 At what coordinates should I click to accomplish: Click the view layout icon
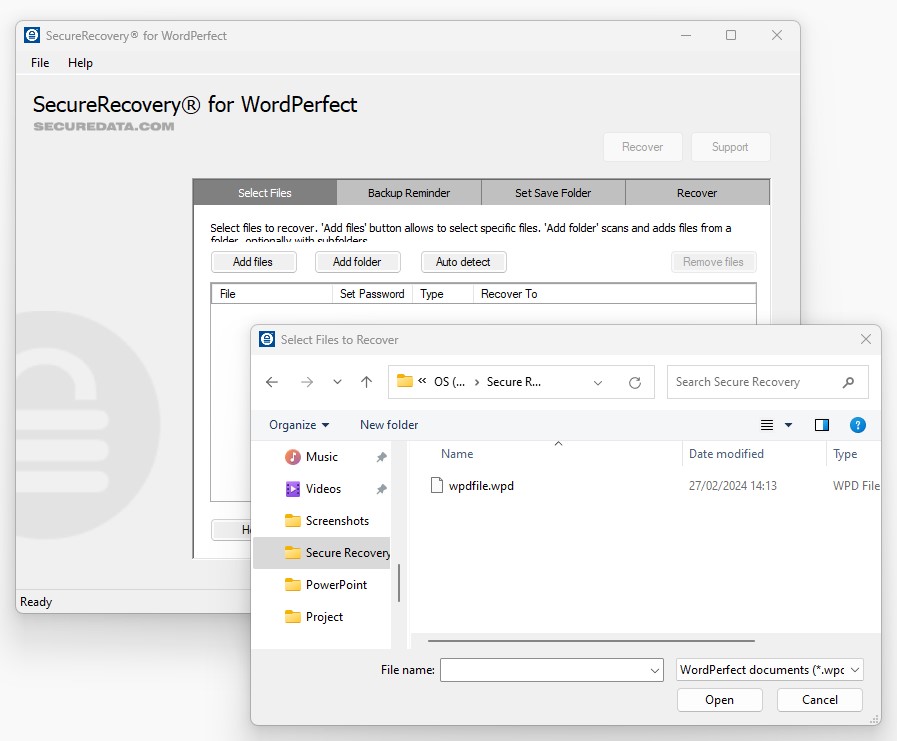(x=767, y=425)
